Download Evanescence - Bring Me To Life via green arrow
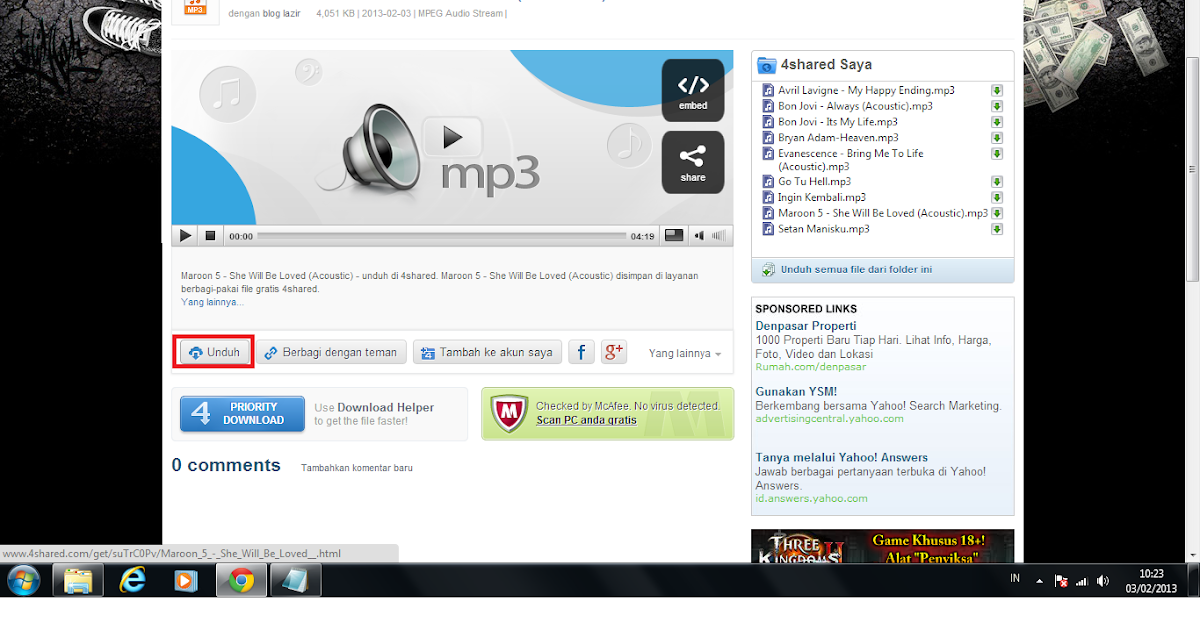The width and height of the screenshot is (1200, 630). (x=997, y=153)
